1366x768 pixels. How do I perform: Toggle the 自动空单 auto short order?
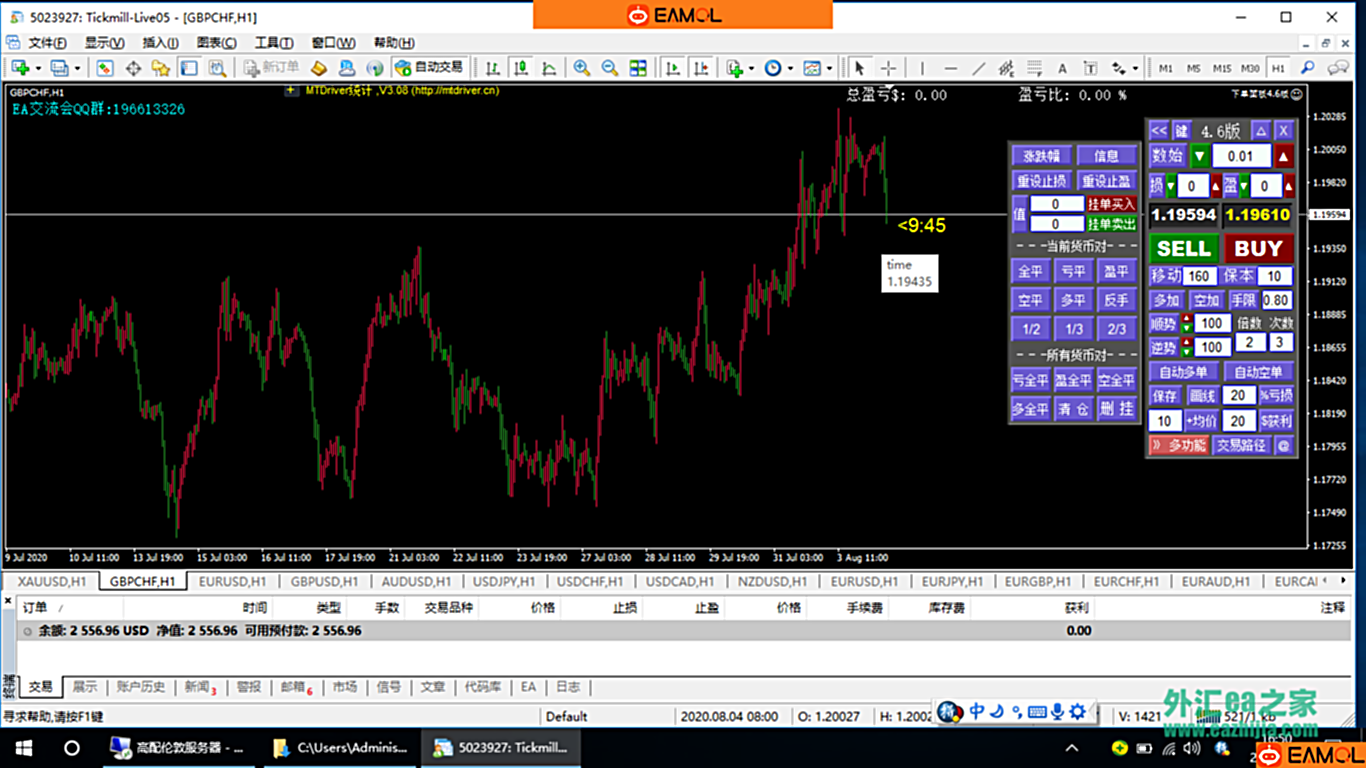[x=1258, y=372]
